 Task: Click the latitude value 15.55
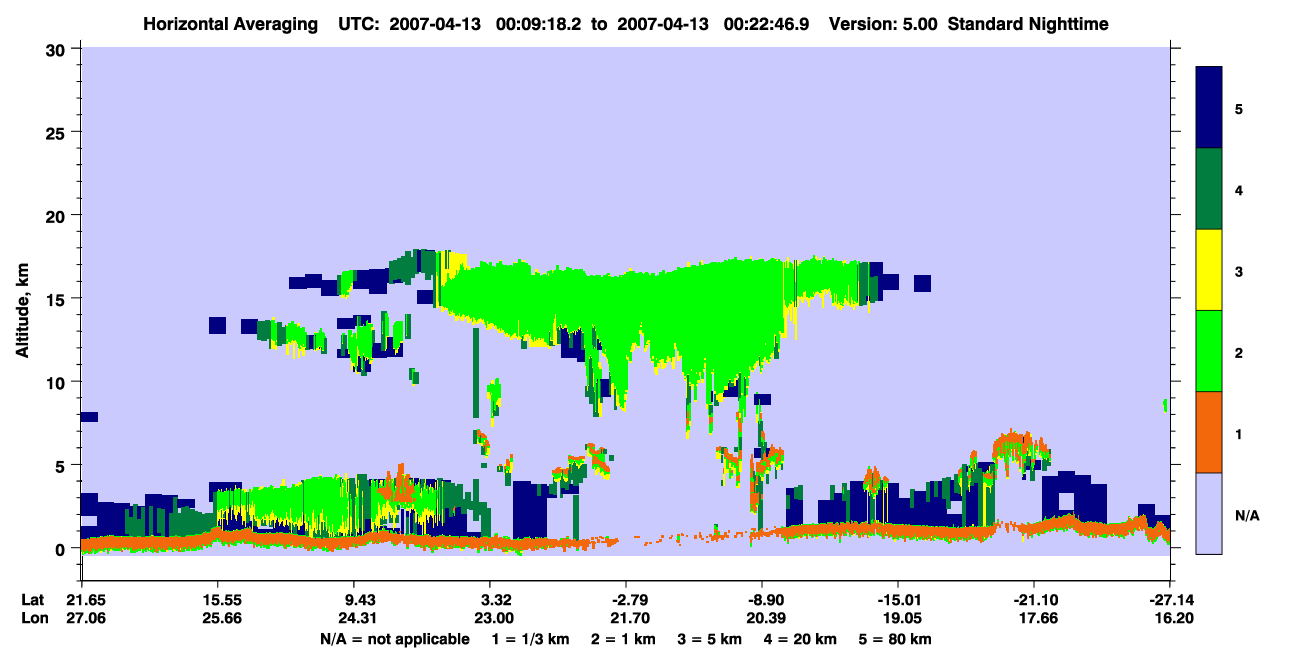pos(217,600)
